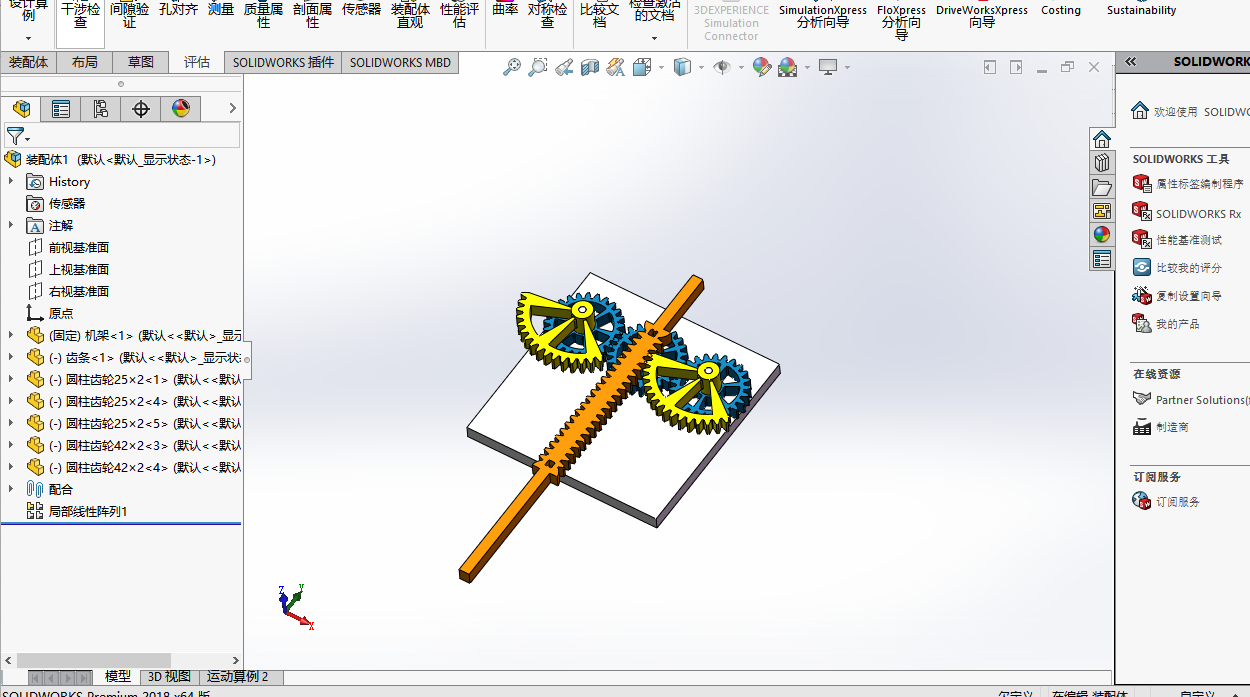Open the Apply Scene dropdown arrow
The height and width of the screenshot is (697, 1250).
click(x=806, y=68)
